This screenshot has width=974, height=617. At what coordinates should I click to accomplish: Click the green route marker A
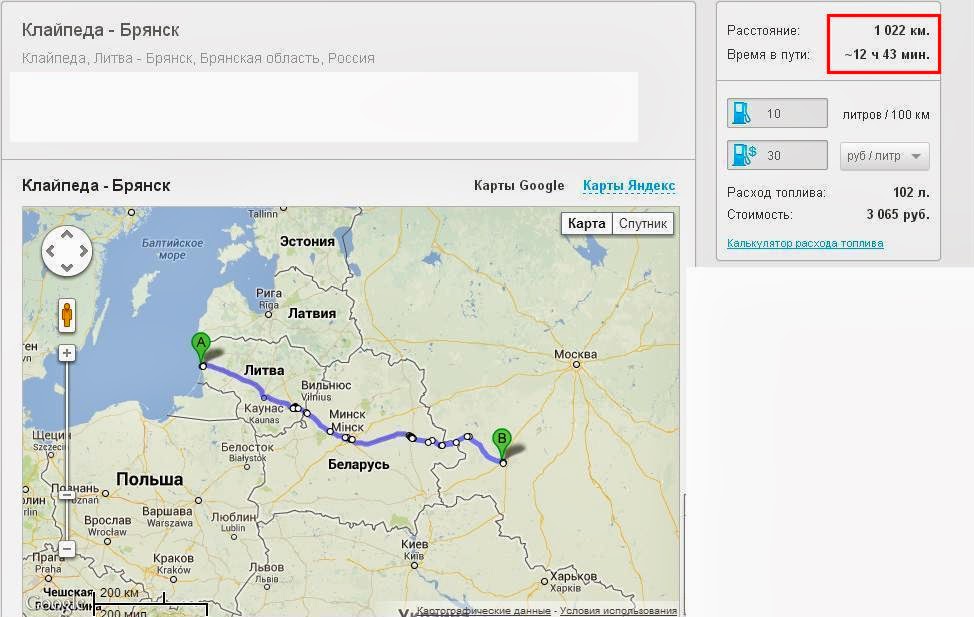201,347
